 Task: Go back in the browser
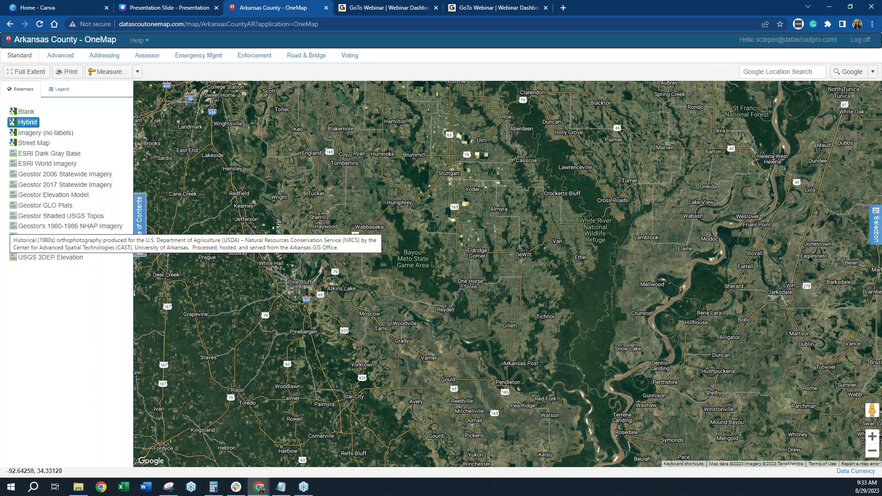tap(10, 24)
